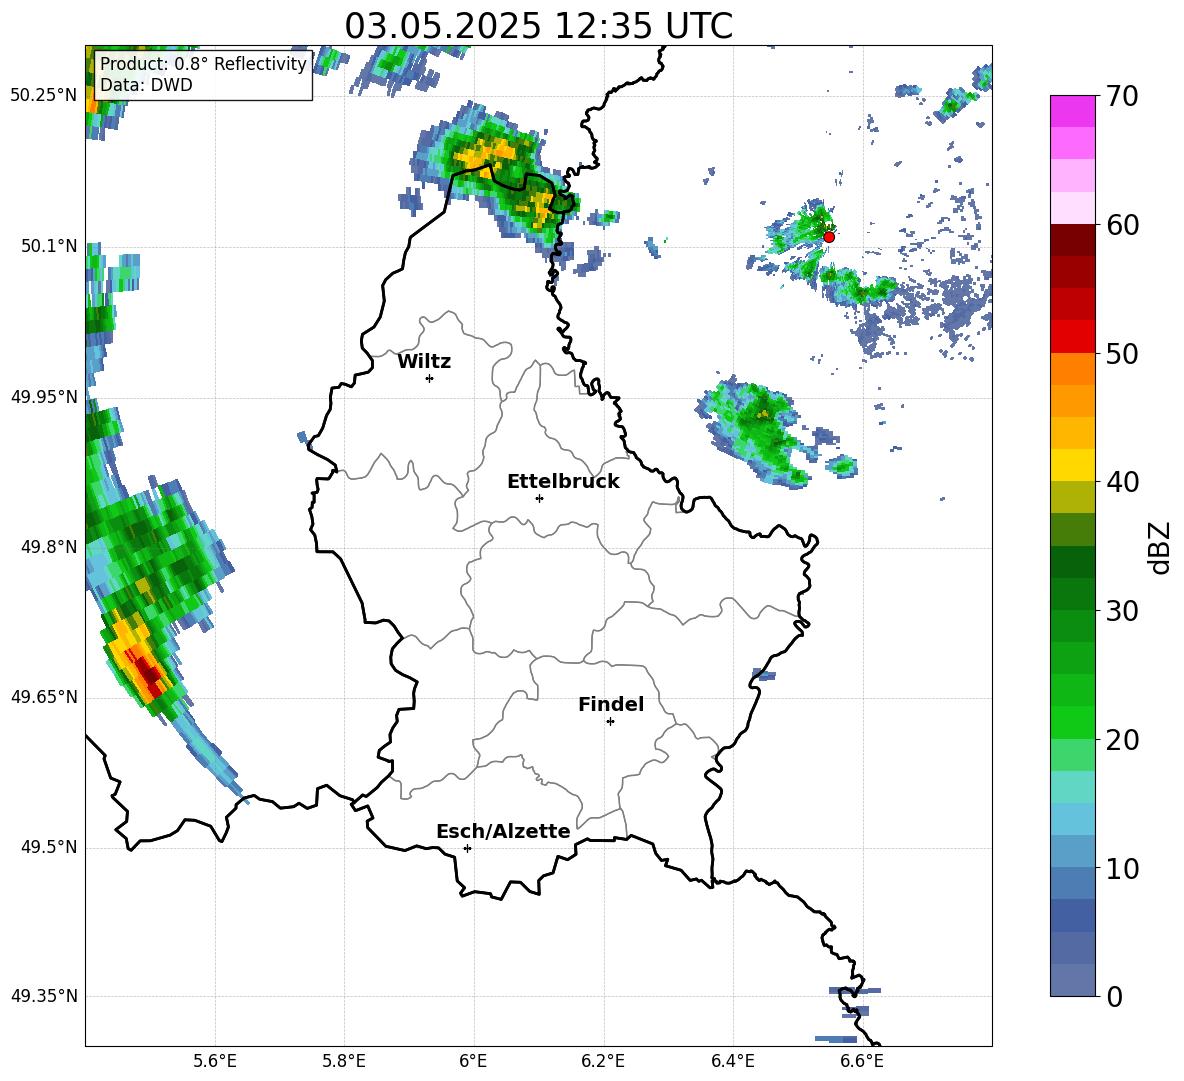This screenshot has width=1184, height=1081.
Task: Click the 30 tick on colorbar
Action: 1122,611
